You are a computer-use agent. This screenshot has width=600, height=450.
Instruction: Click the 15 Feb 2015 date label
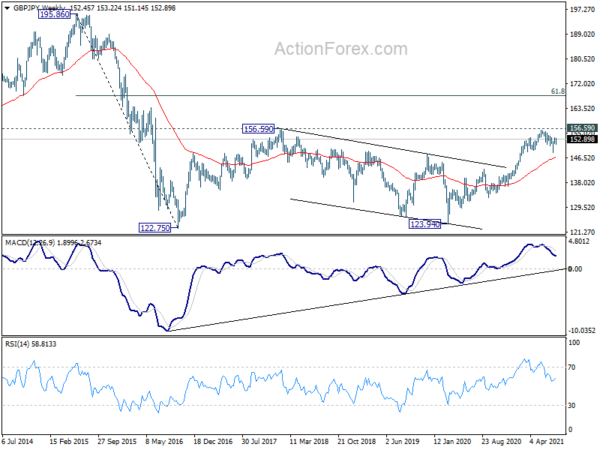[x=68, y=442]
